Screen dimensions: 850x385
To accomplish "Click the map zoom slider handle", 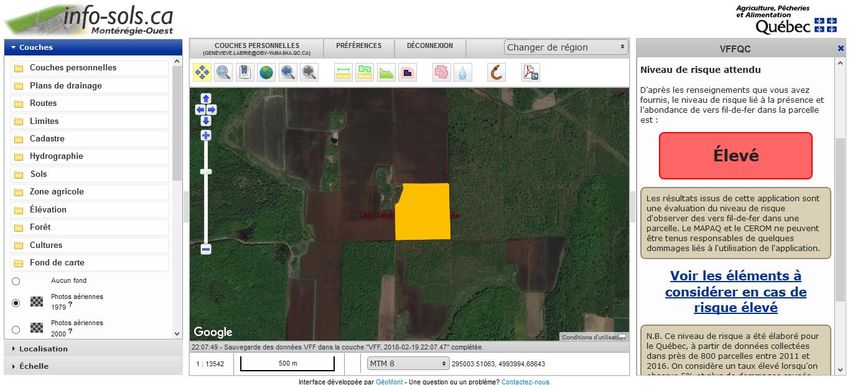I will [206, 172].
